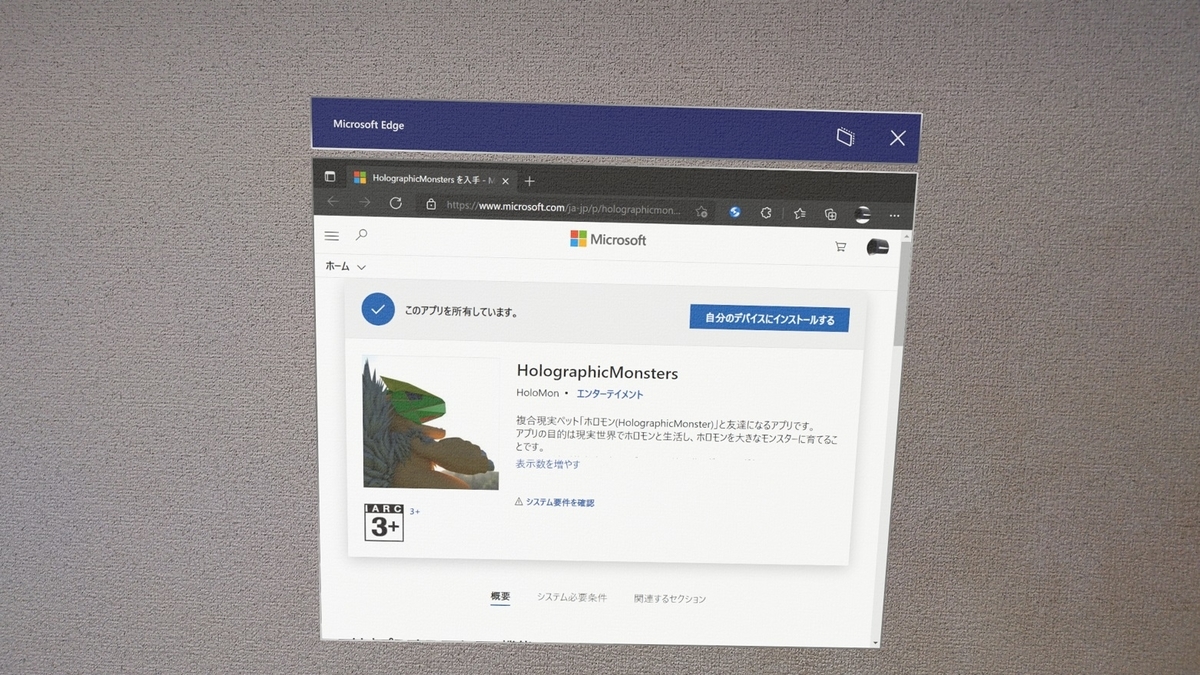Viewport: 1200px width, 675px height.
Task: Open the Edge tab actions menu icon
Action: tap(330, 176)
